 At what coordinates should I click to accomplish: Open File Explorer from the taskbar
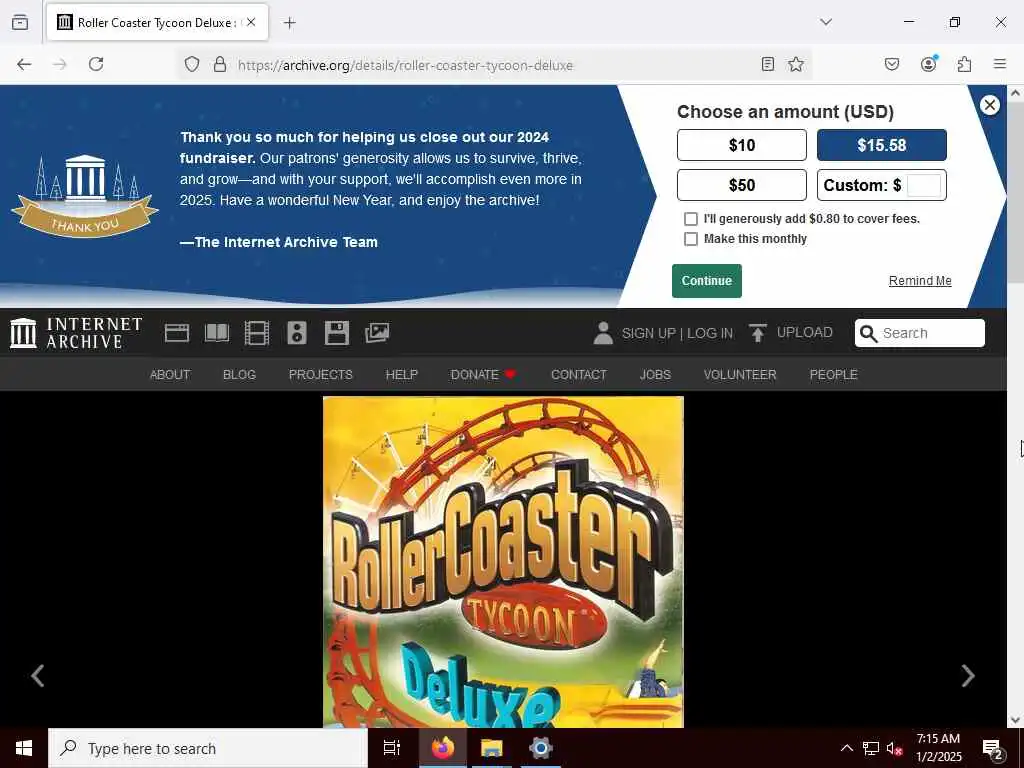[491, 748]
